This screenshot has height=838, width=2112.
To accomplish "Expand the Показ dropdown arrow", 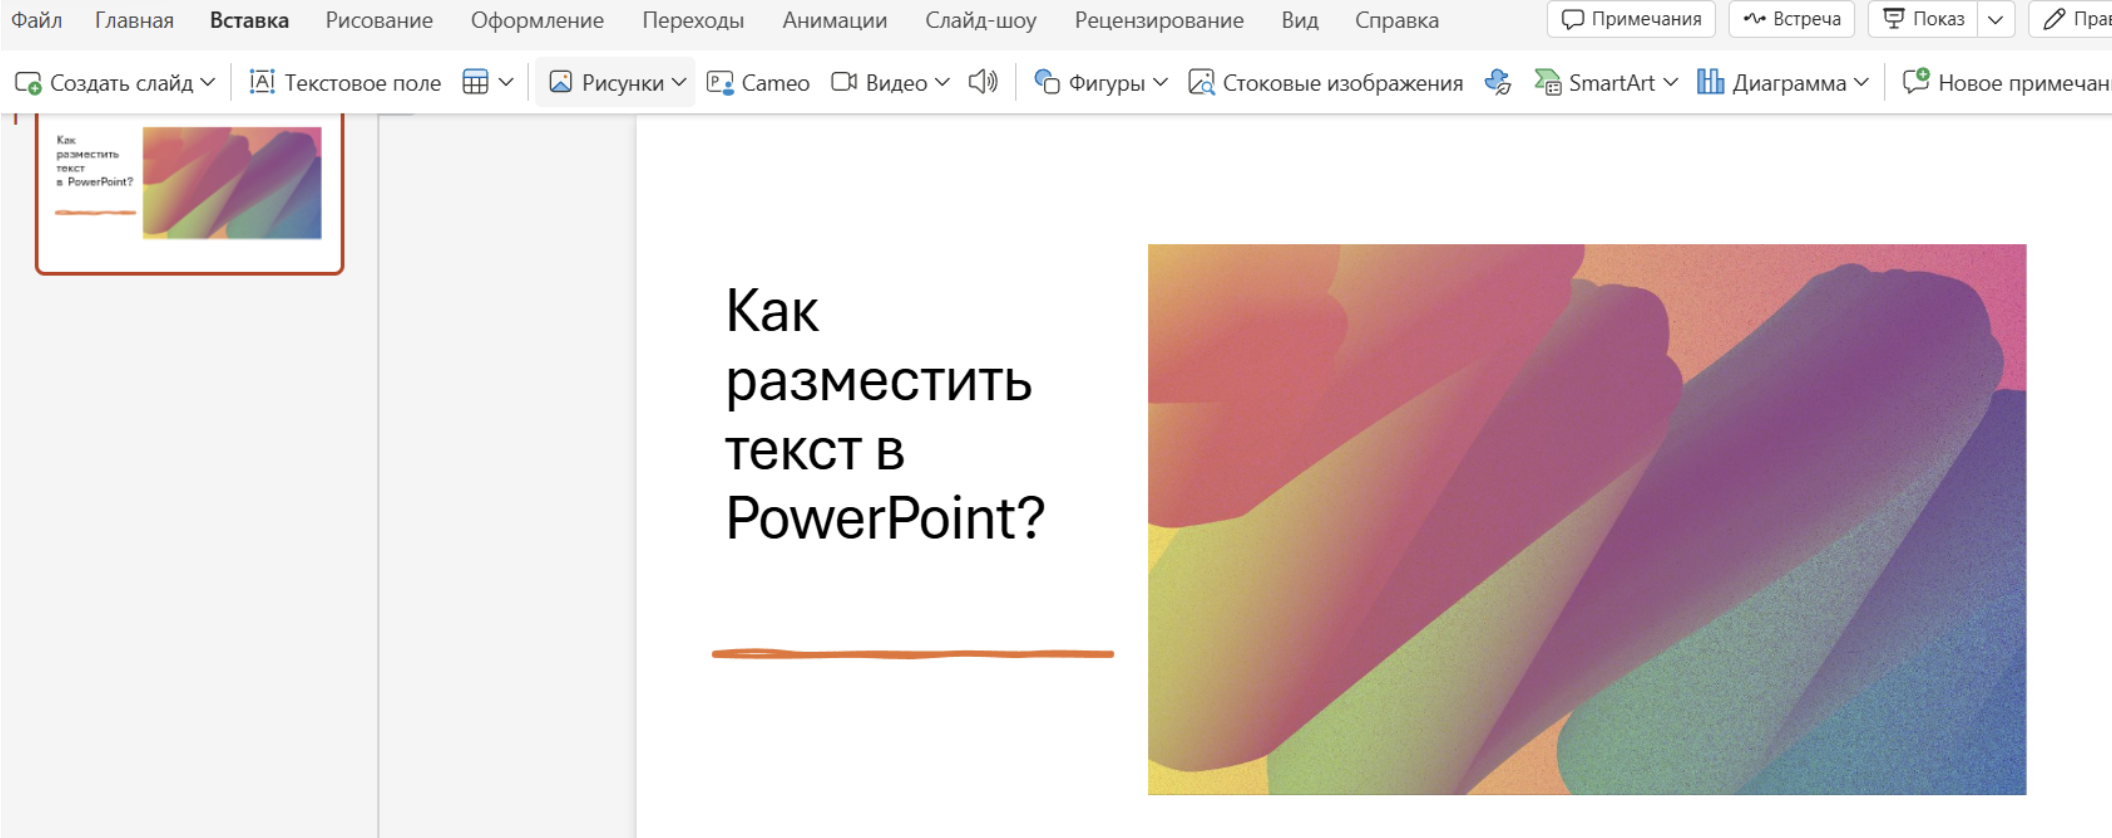I will (x=1995, y=19).
